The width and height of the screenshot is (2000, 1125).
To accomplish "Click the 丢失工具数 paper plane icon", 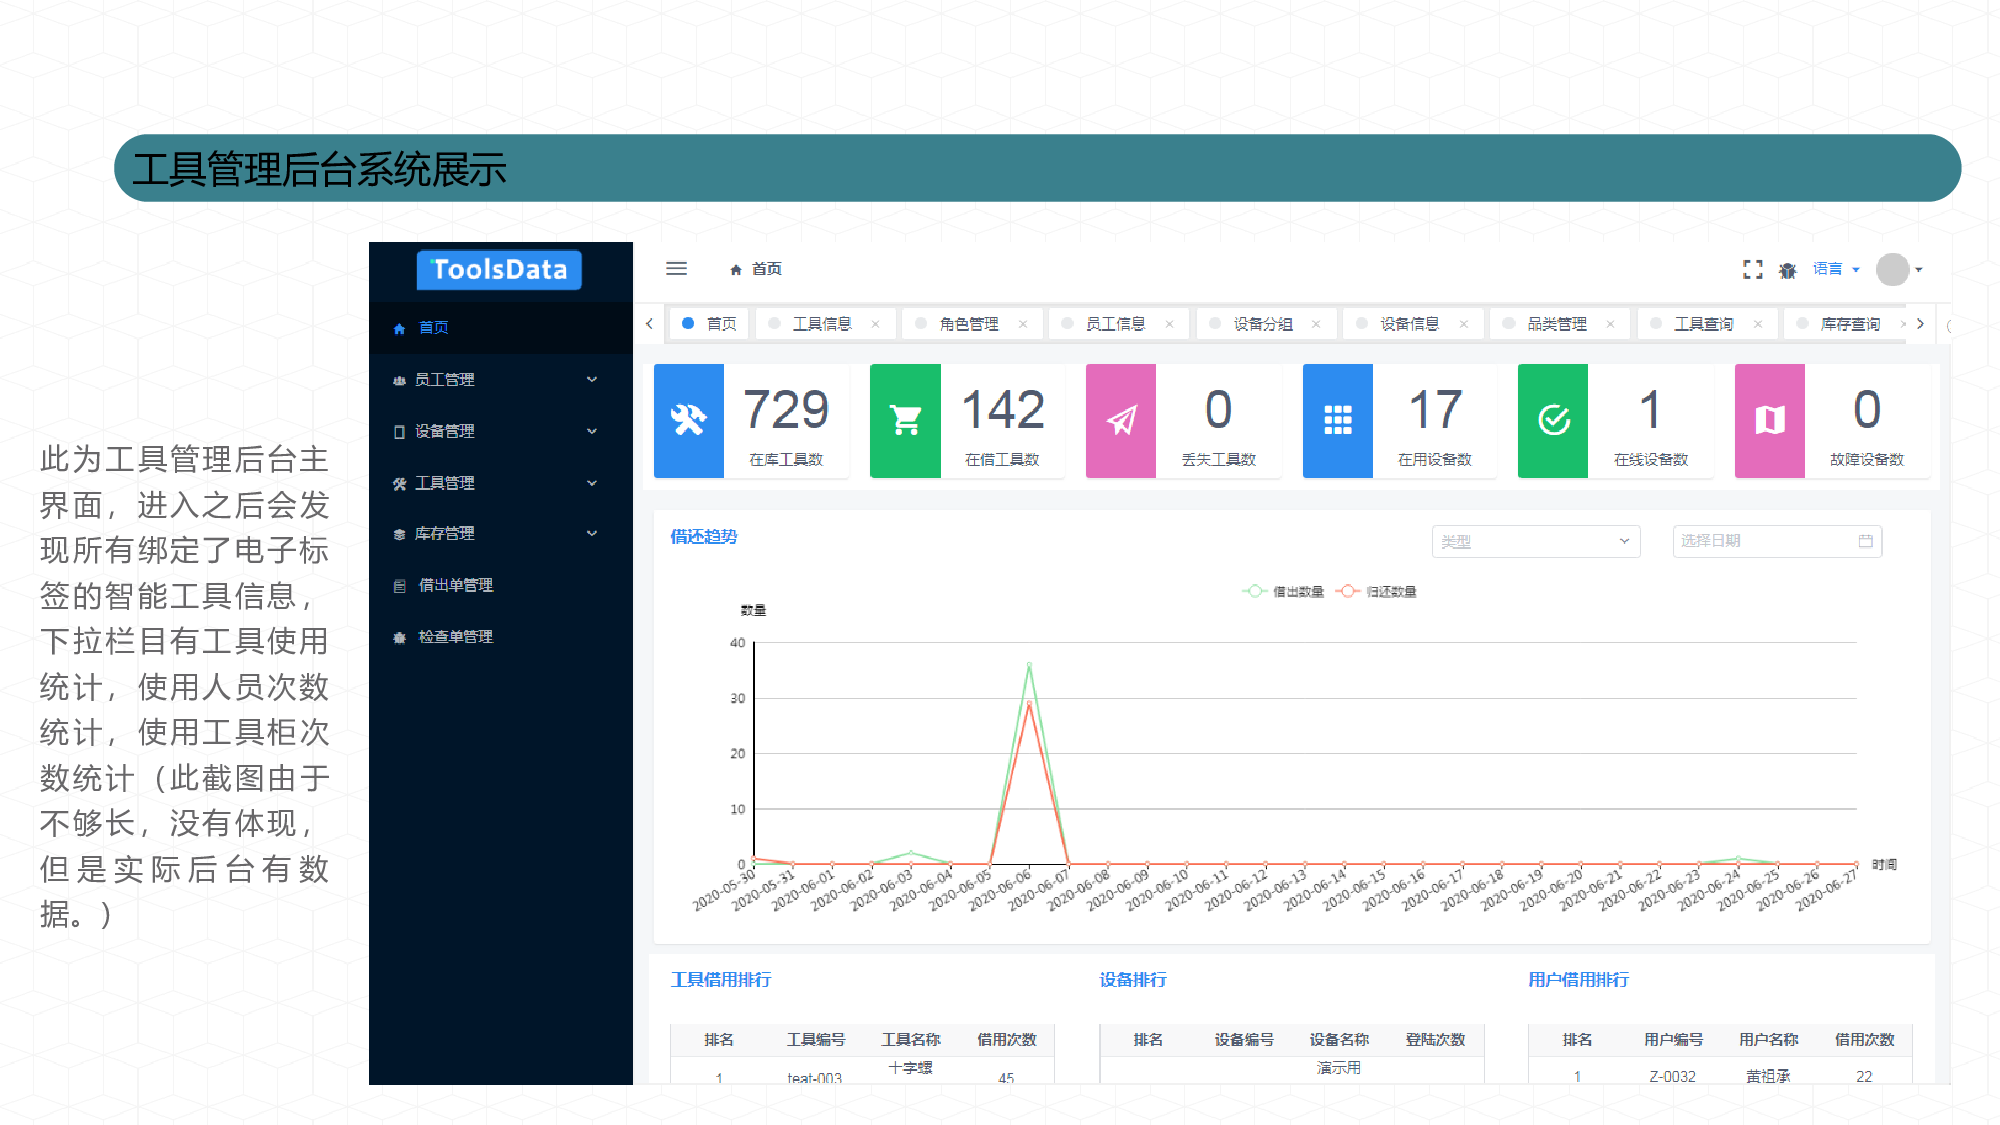I will 1121,420.
